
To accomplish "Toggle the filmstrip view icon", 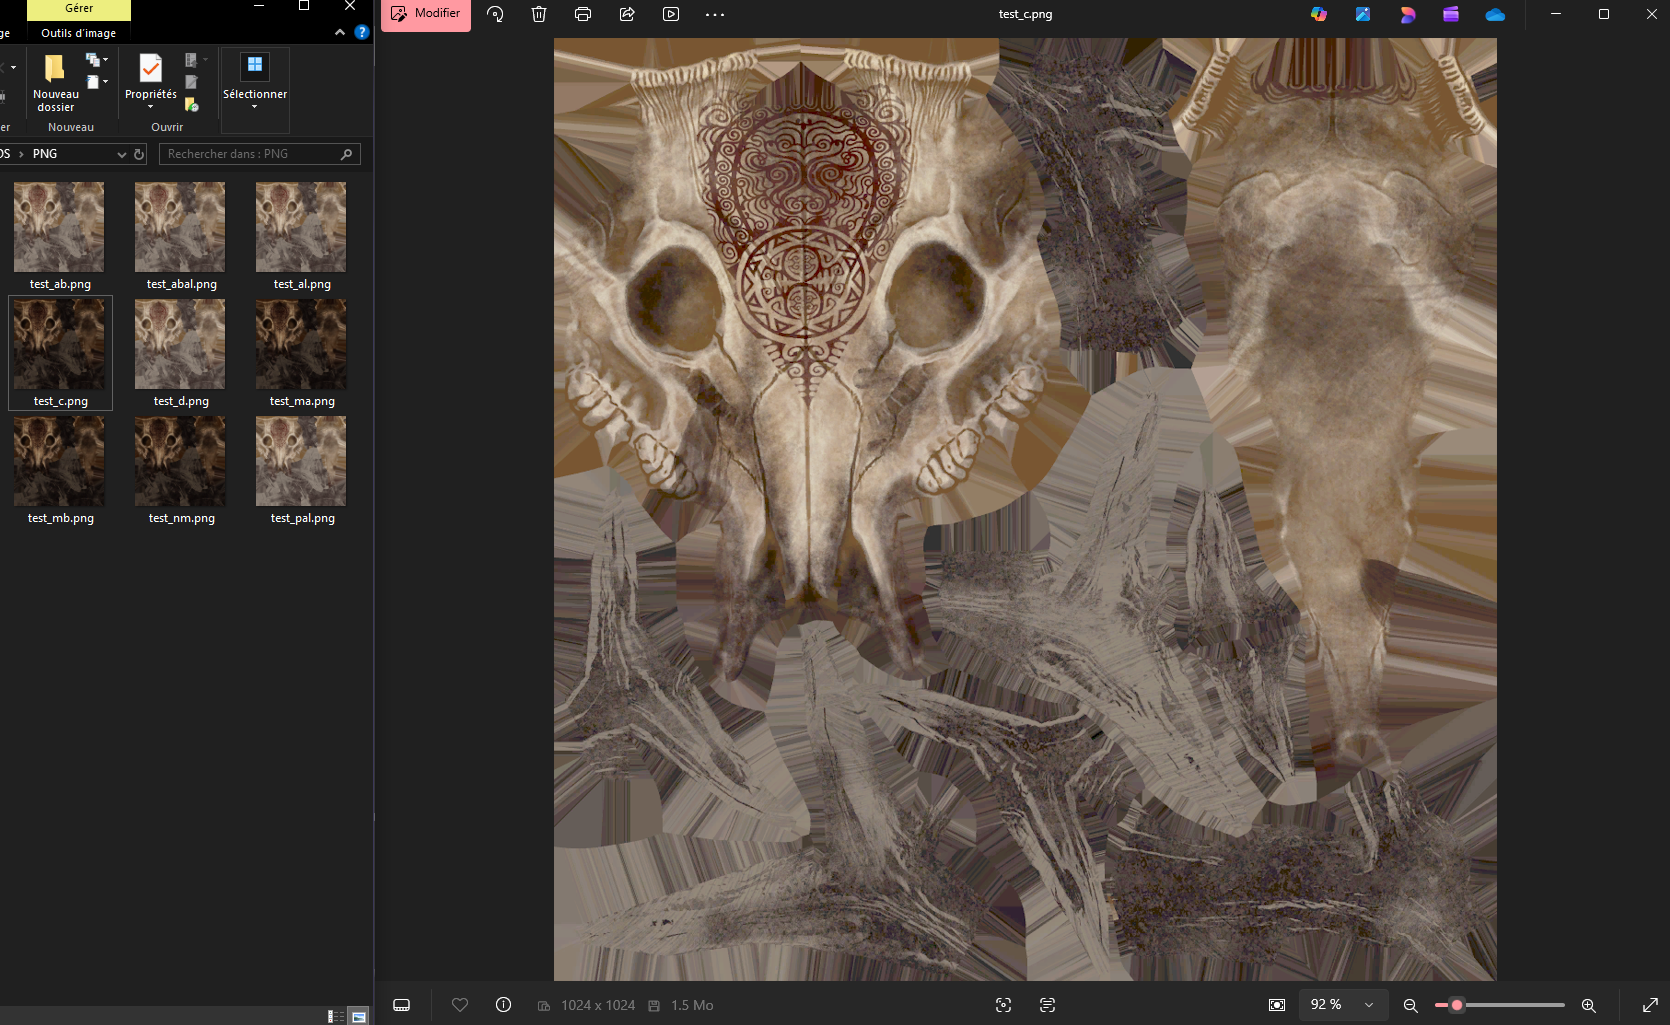I will click(x=402, y=1005).
